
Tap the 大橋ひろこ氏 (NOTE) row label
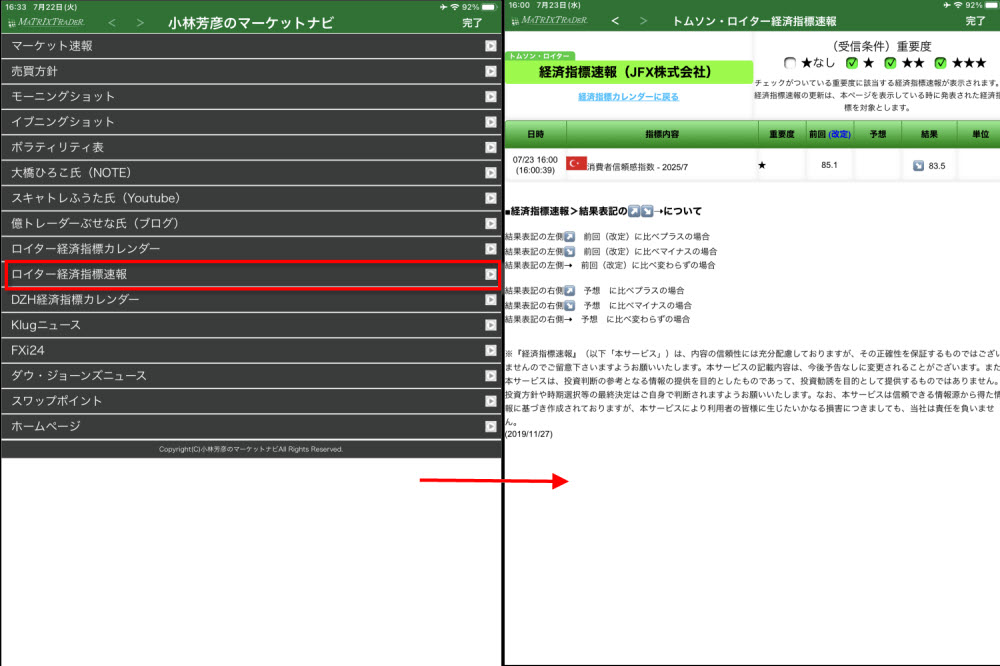[71, 173]
